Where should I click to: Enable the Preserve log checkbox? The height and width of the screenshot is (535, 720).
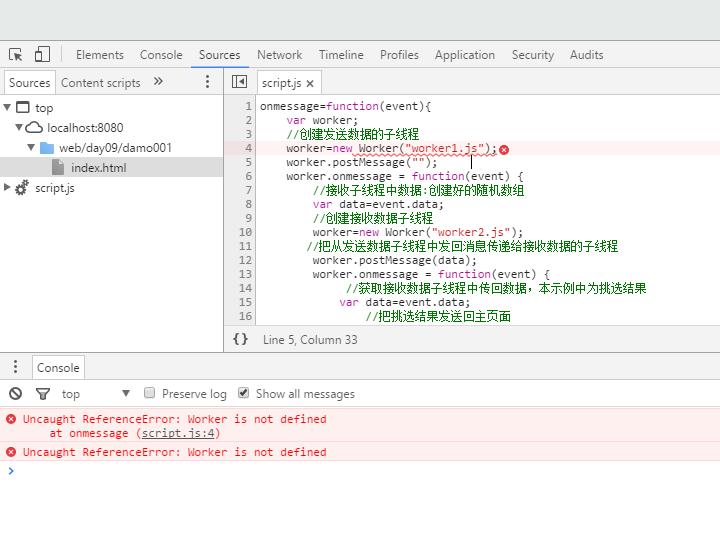pos(149,393)
